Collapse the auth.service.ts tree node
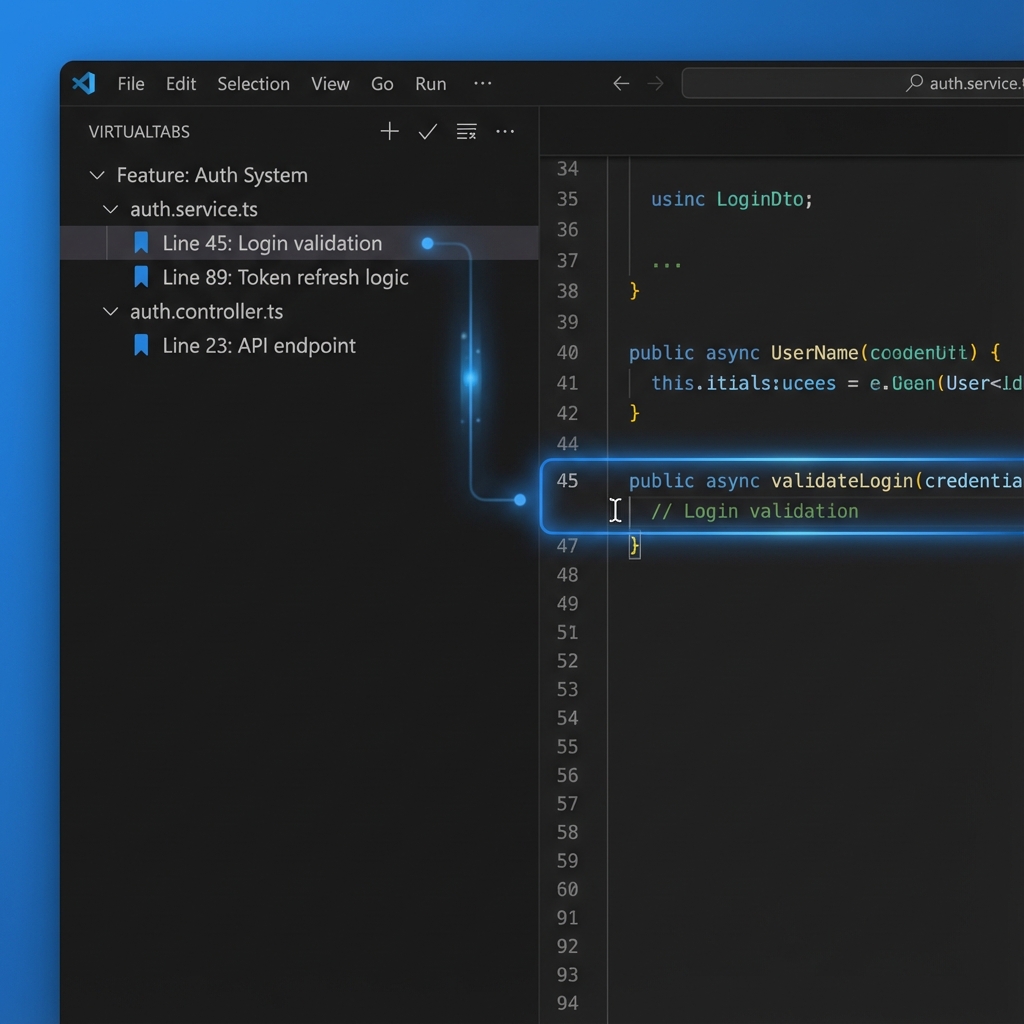Screen dimensions: 1024x1024 [111, 210]
